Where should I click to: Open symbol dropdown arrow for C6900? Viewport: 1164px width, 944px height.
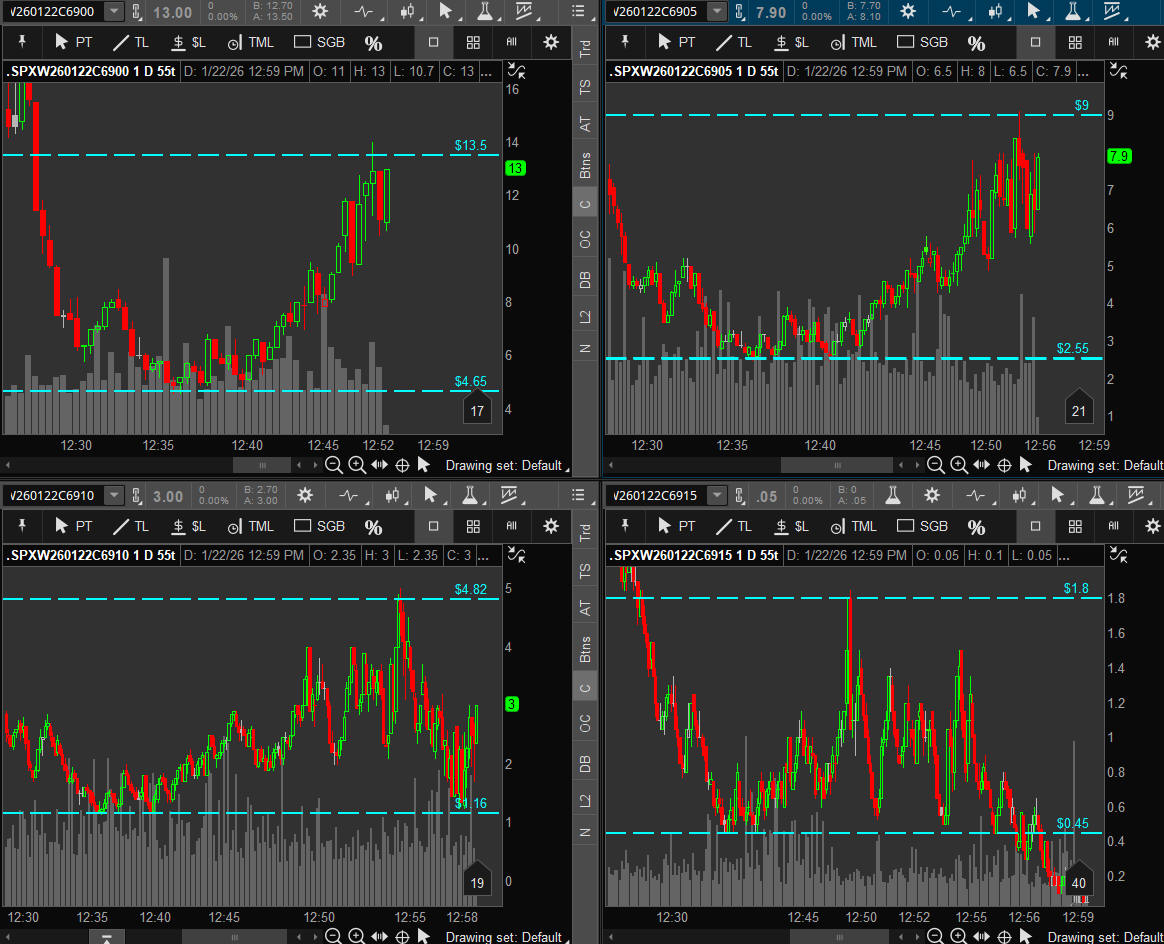114,11
